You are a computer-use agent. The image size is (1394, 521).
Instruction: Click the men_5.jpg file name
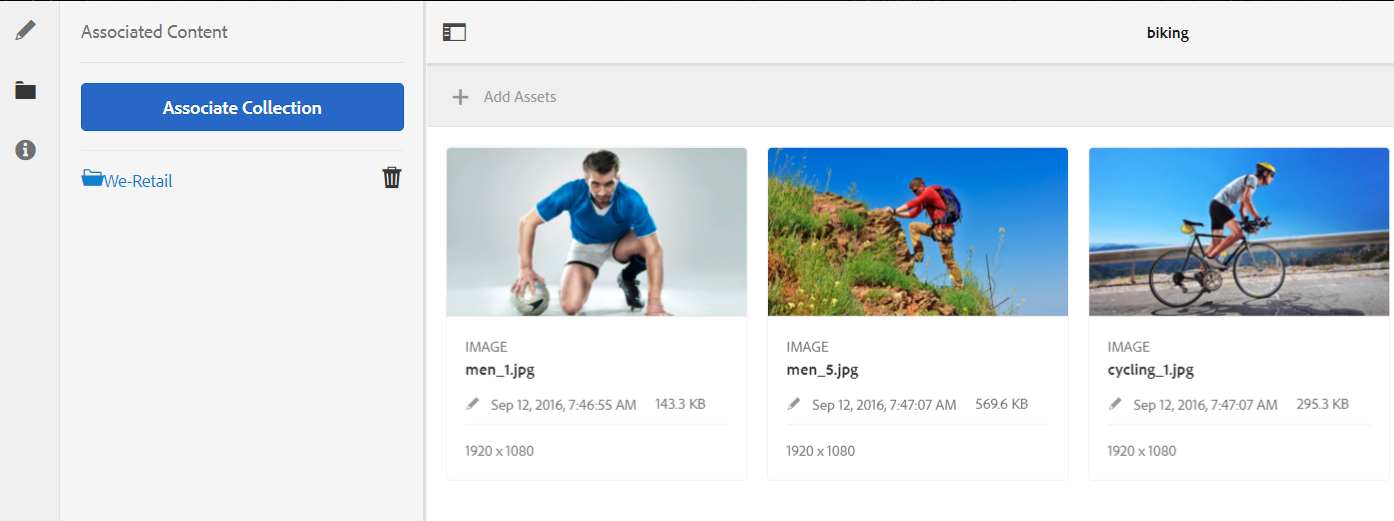click(823, 370)
